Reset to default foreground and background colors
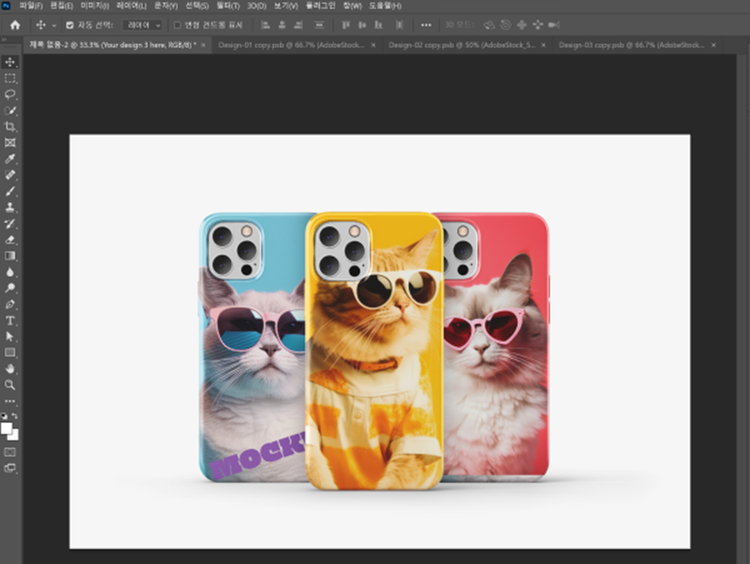750x564 pixels. coord(4,416)
